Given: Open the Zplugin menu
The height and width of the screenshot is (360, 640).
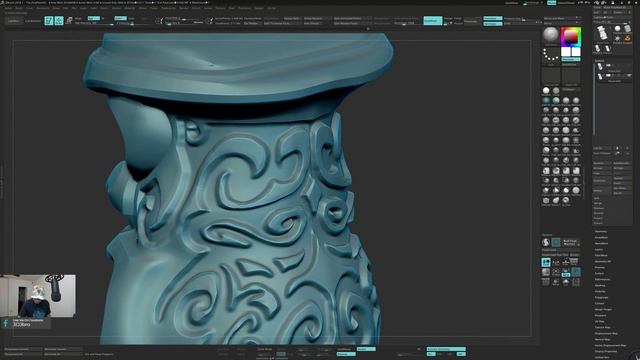Looking at the screenshot, I should pos(259,8).
